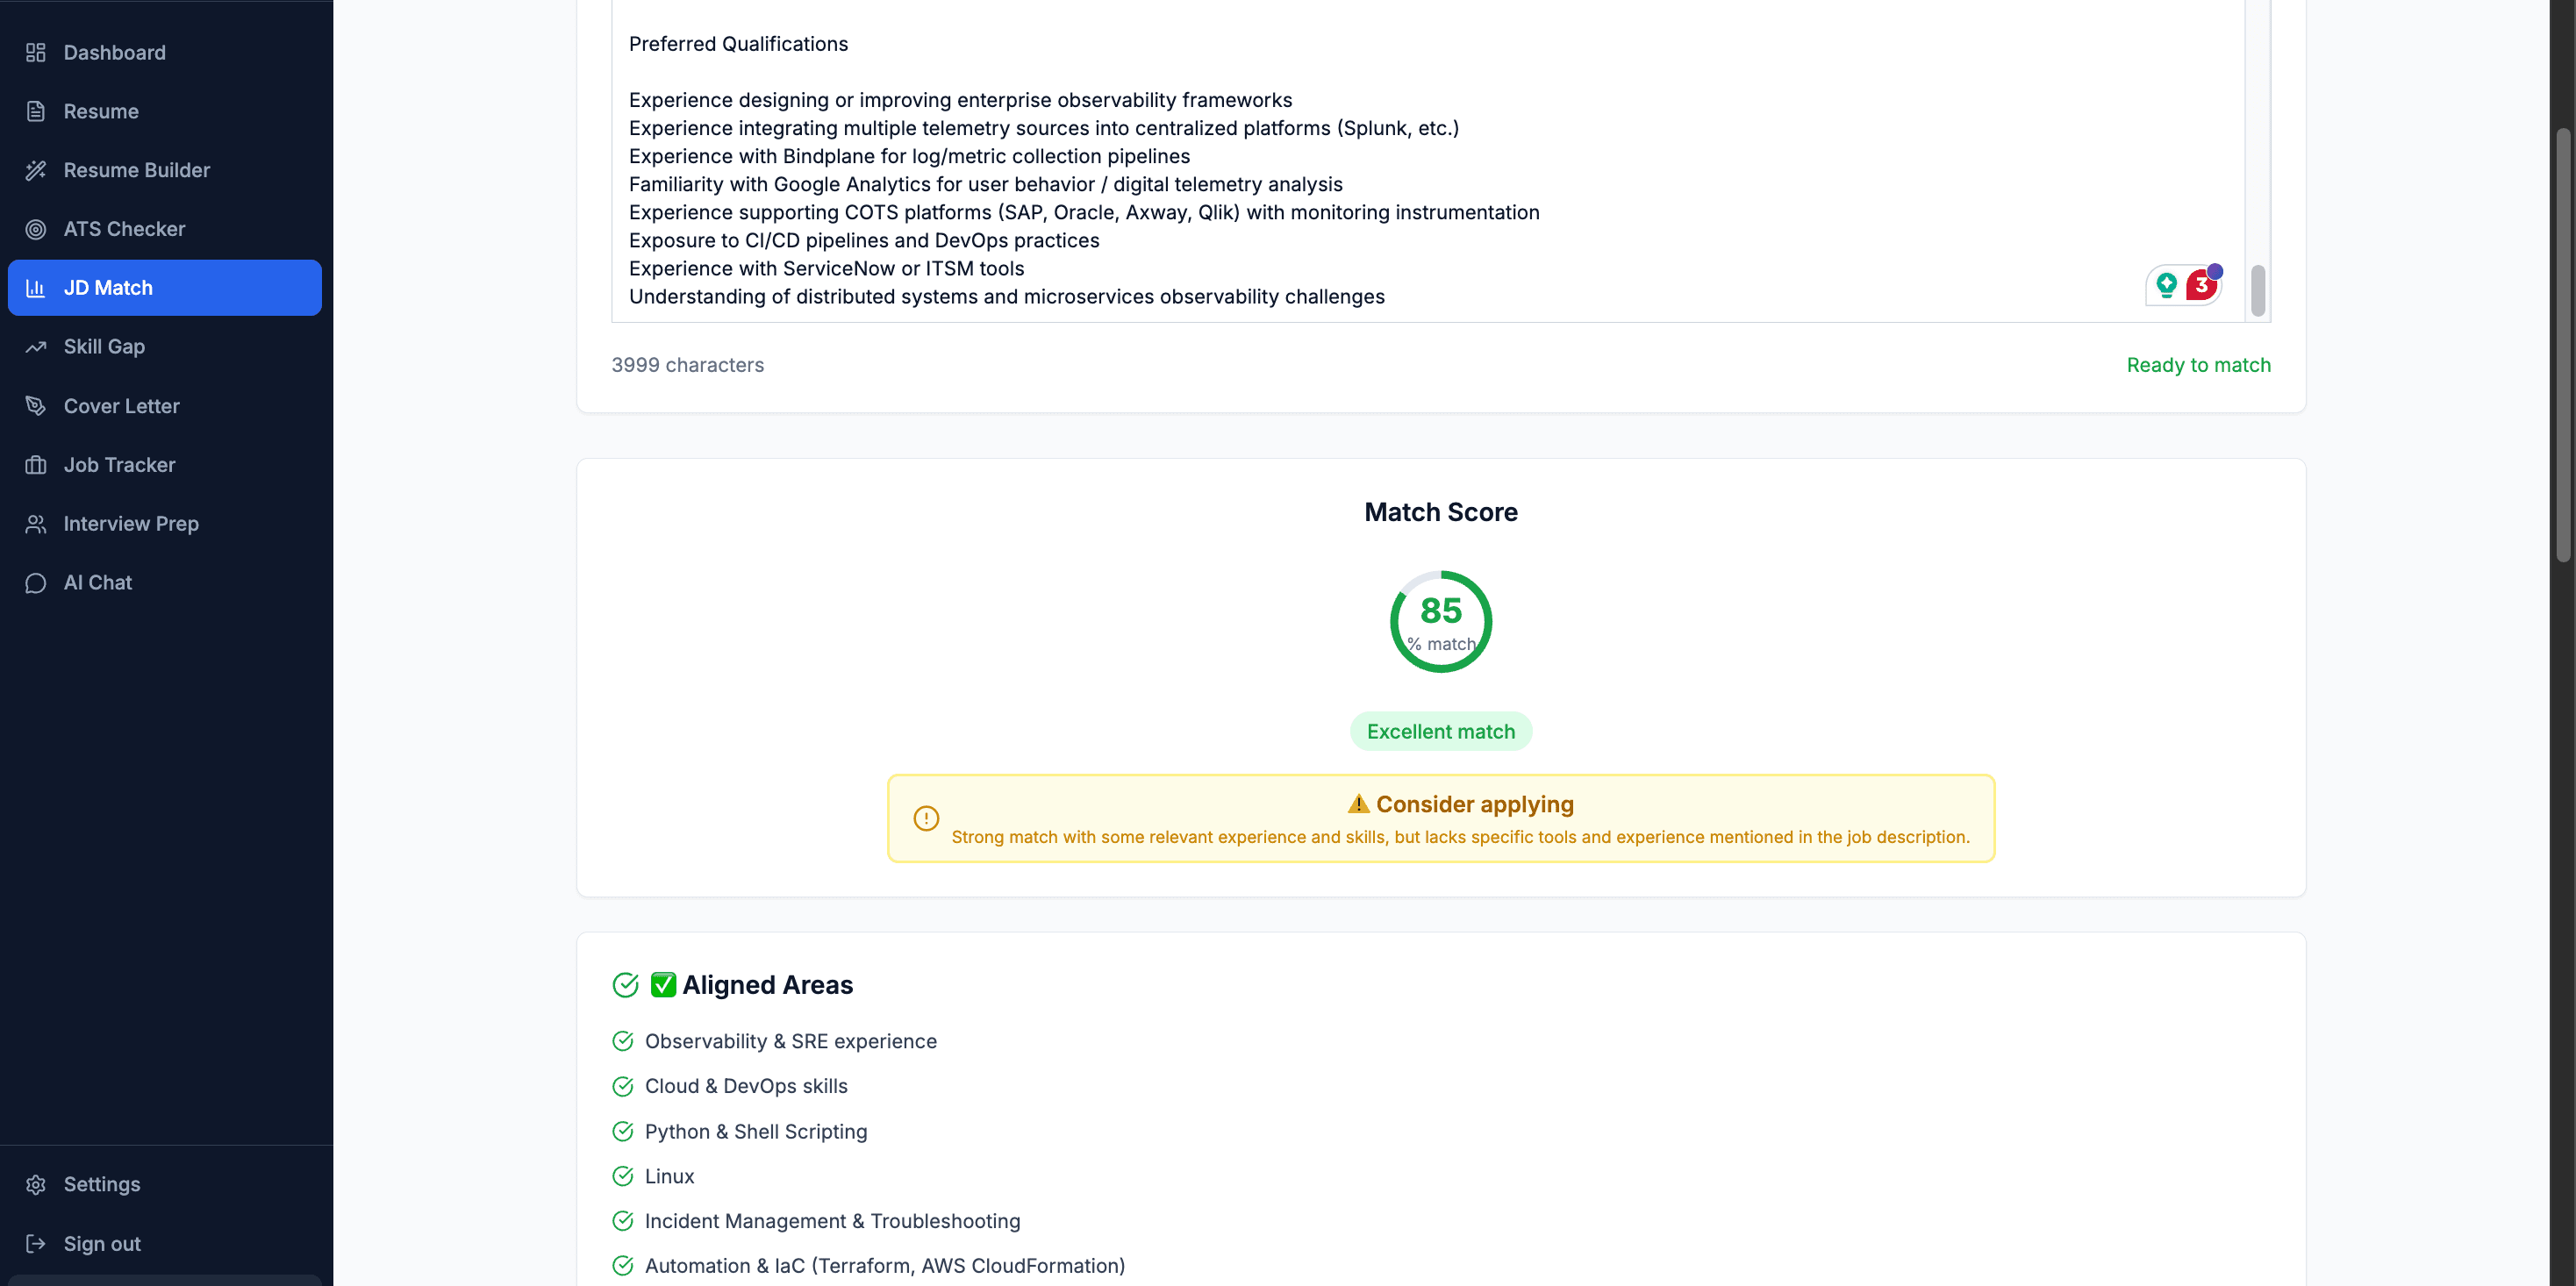
Task: Select the JD Match menu item
Action: [165, 288]
